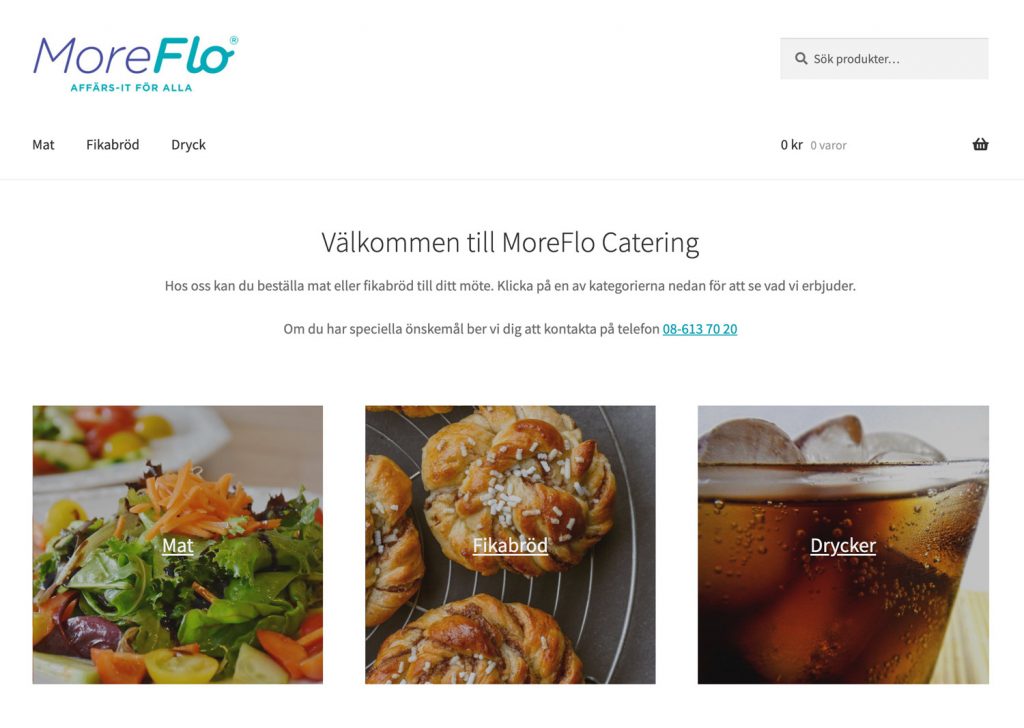Click the AFFÄRS-IT FÖR ALLA tagline
This screenshot has width=1024, height=728.
[131, 87]
